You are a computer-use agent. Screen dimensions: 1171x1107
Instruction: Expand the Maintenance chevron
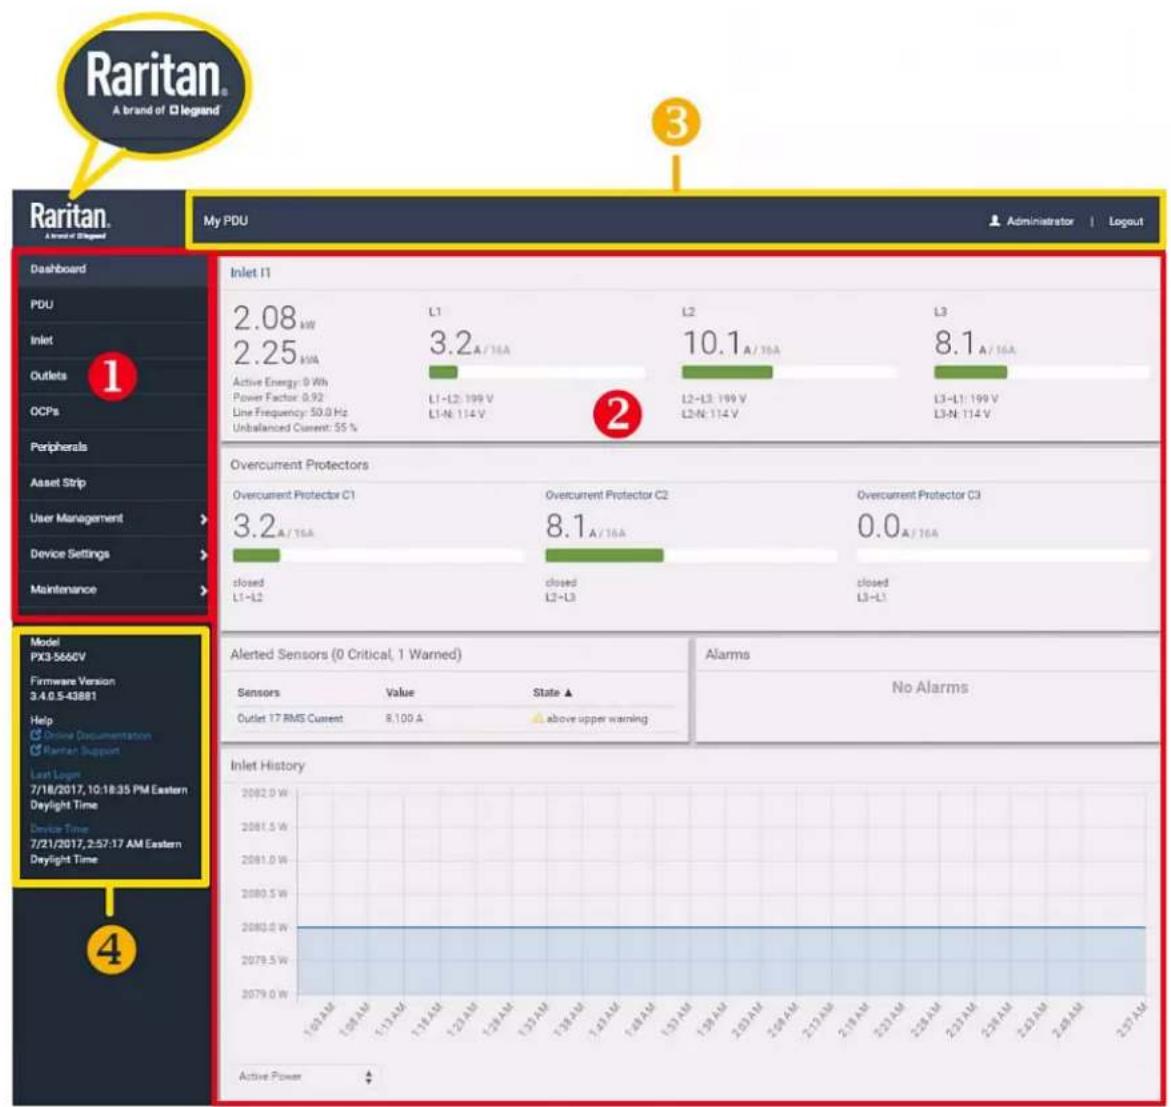point(203,591)
